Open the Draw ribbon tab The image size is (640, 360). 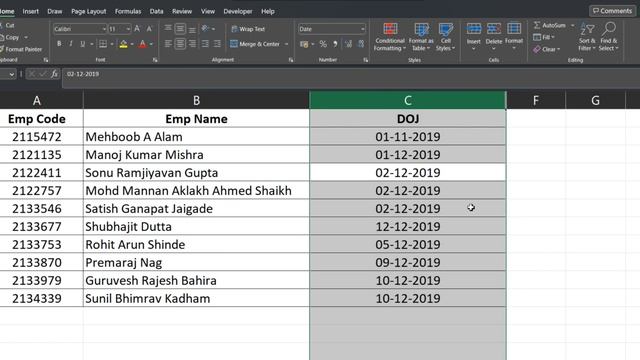(55, 11)
